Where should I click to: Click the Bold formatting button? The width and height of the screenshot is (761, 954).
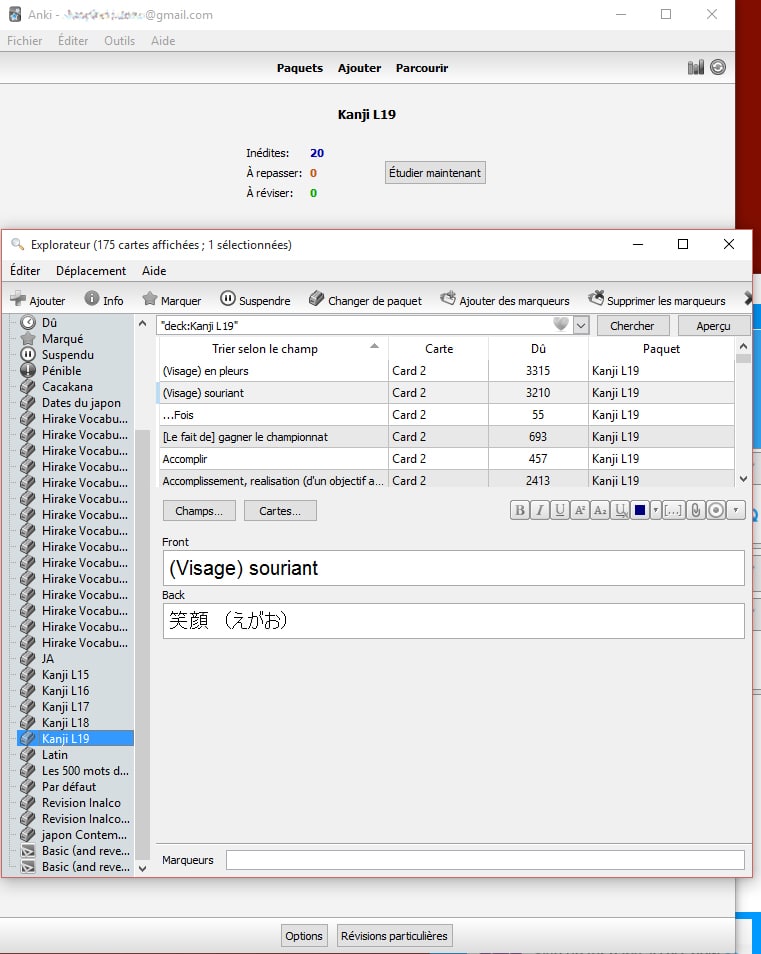pos(519,510)
